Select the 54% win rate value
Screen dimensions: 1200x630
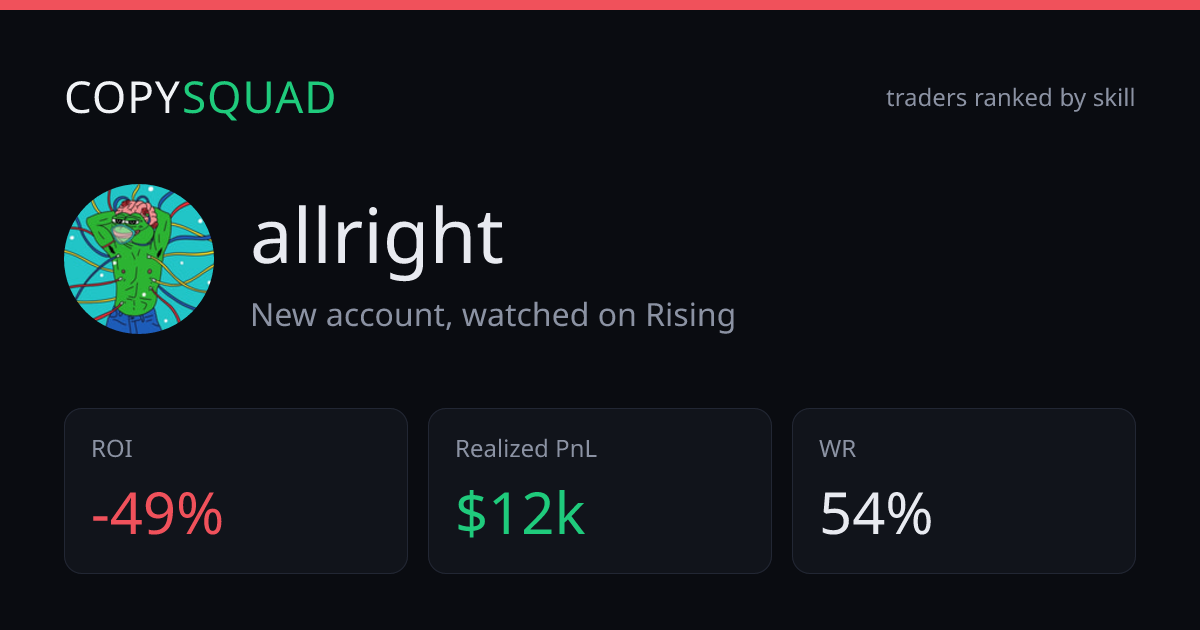(876, 514)
